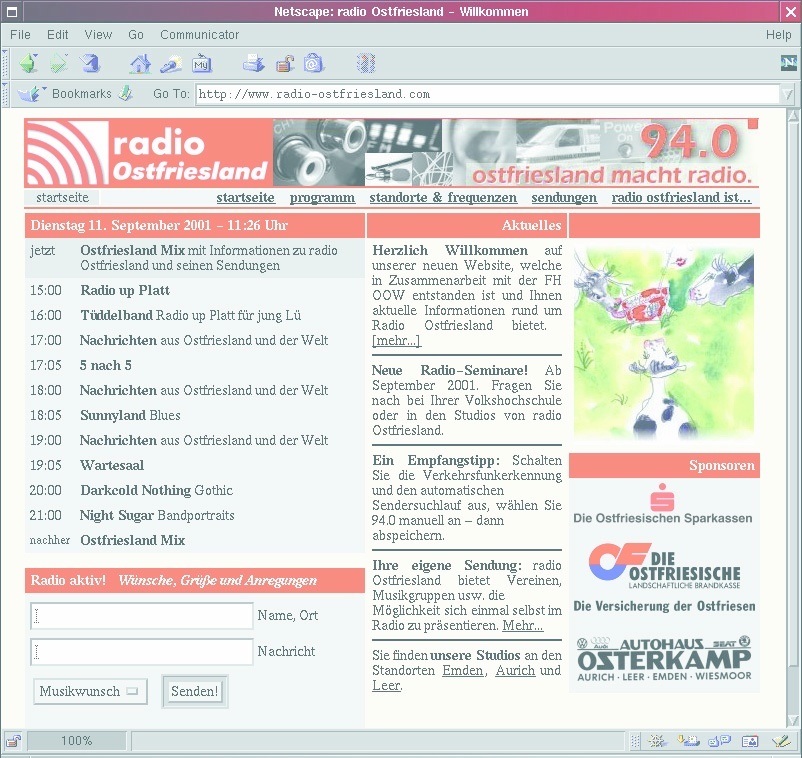Open the Musikwunsch dropdown
This screenshot has width=802, height=758.
(91, 691)
